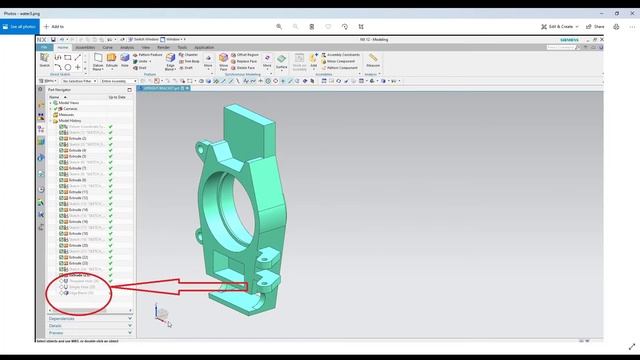Screen dimensions: 640x360
Task: Expand the Cameras tree node
Action: coord(51,109)
